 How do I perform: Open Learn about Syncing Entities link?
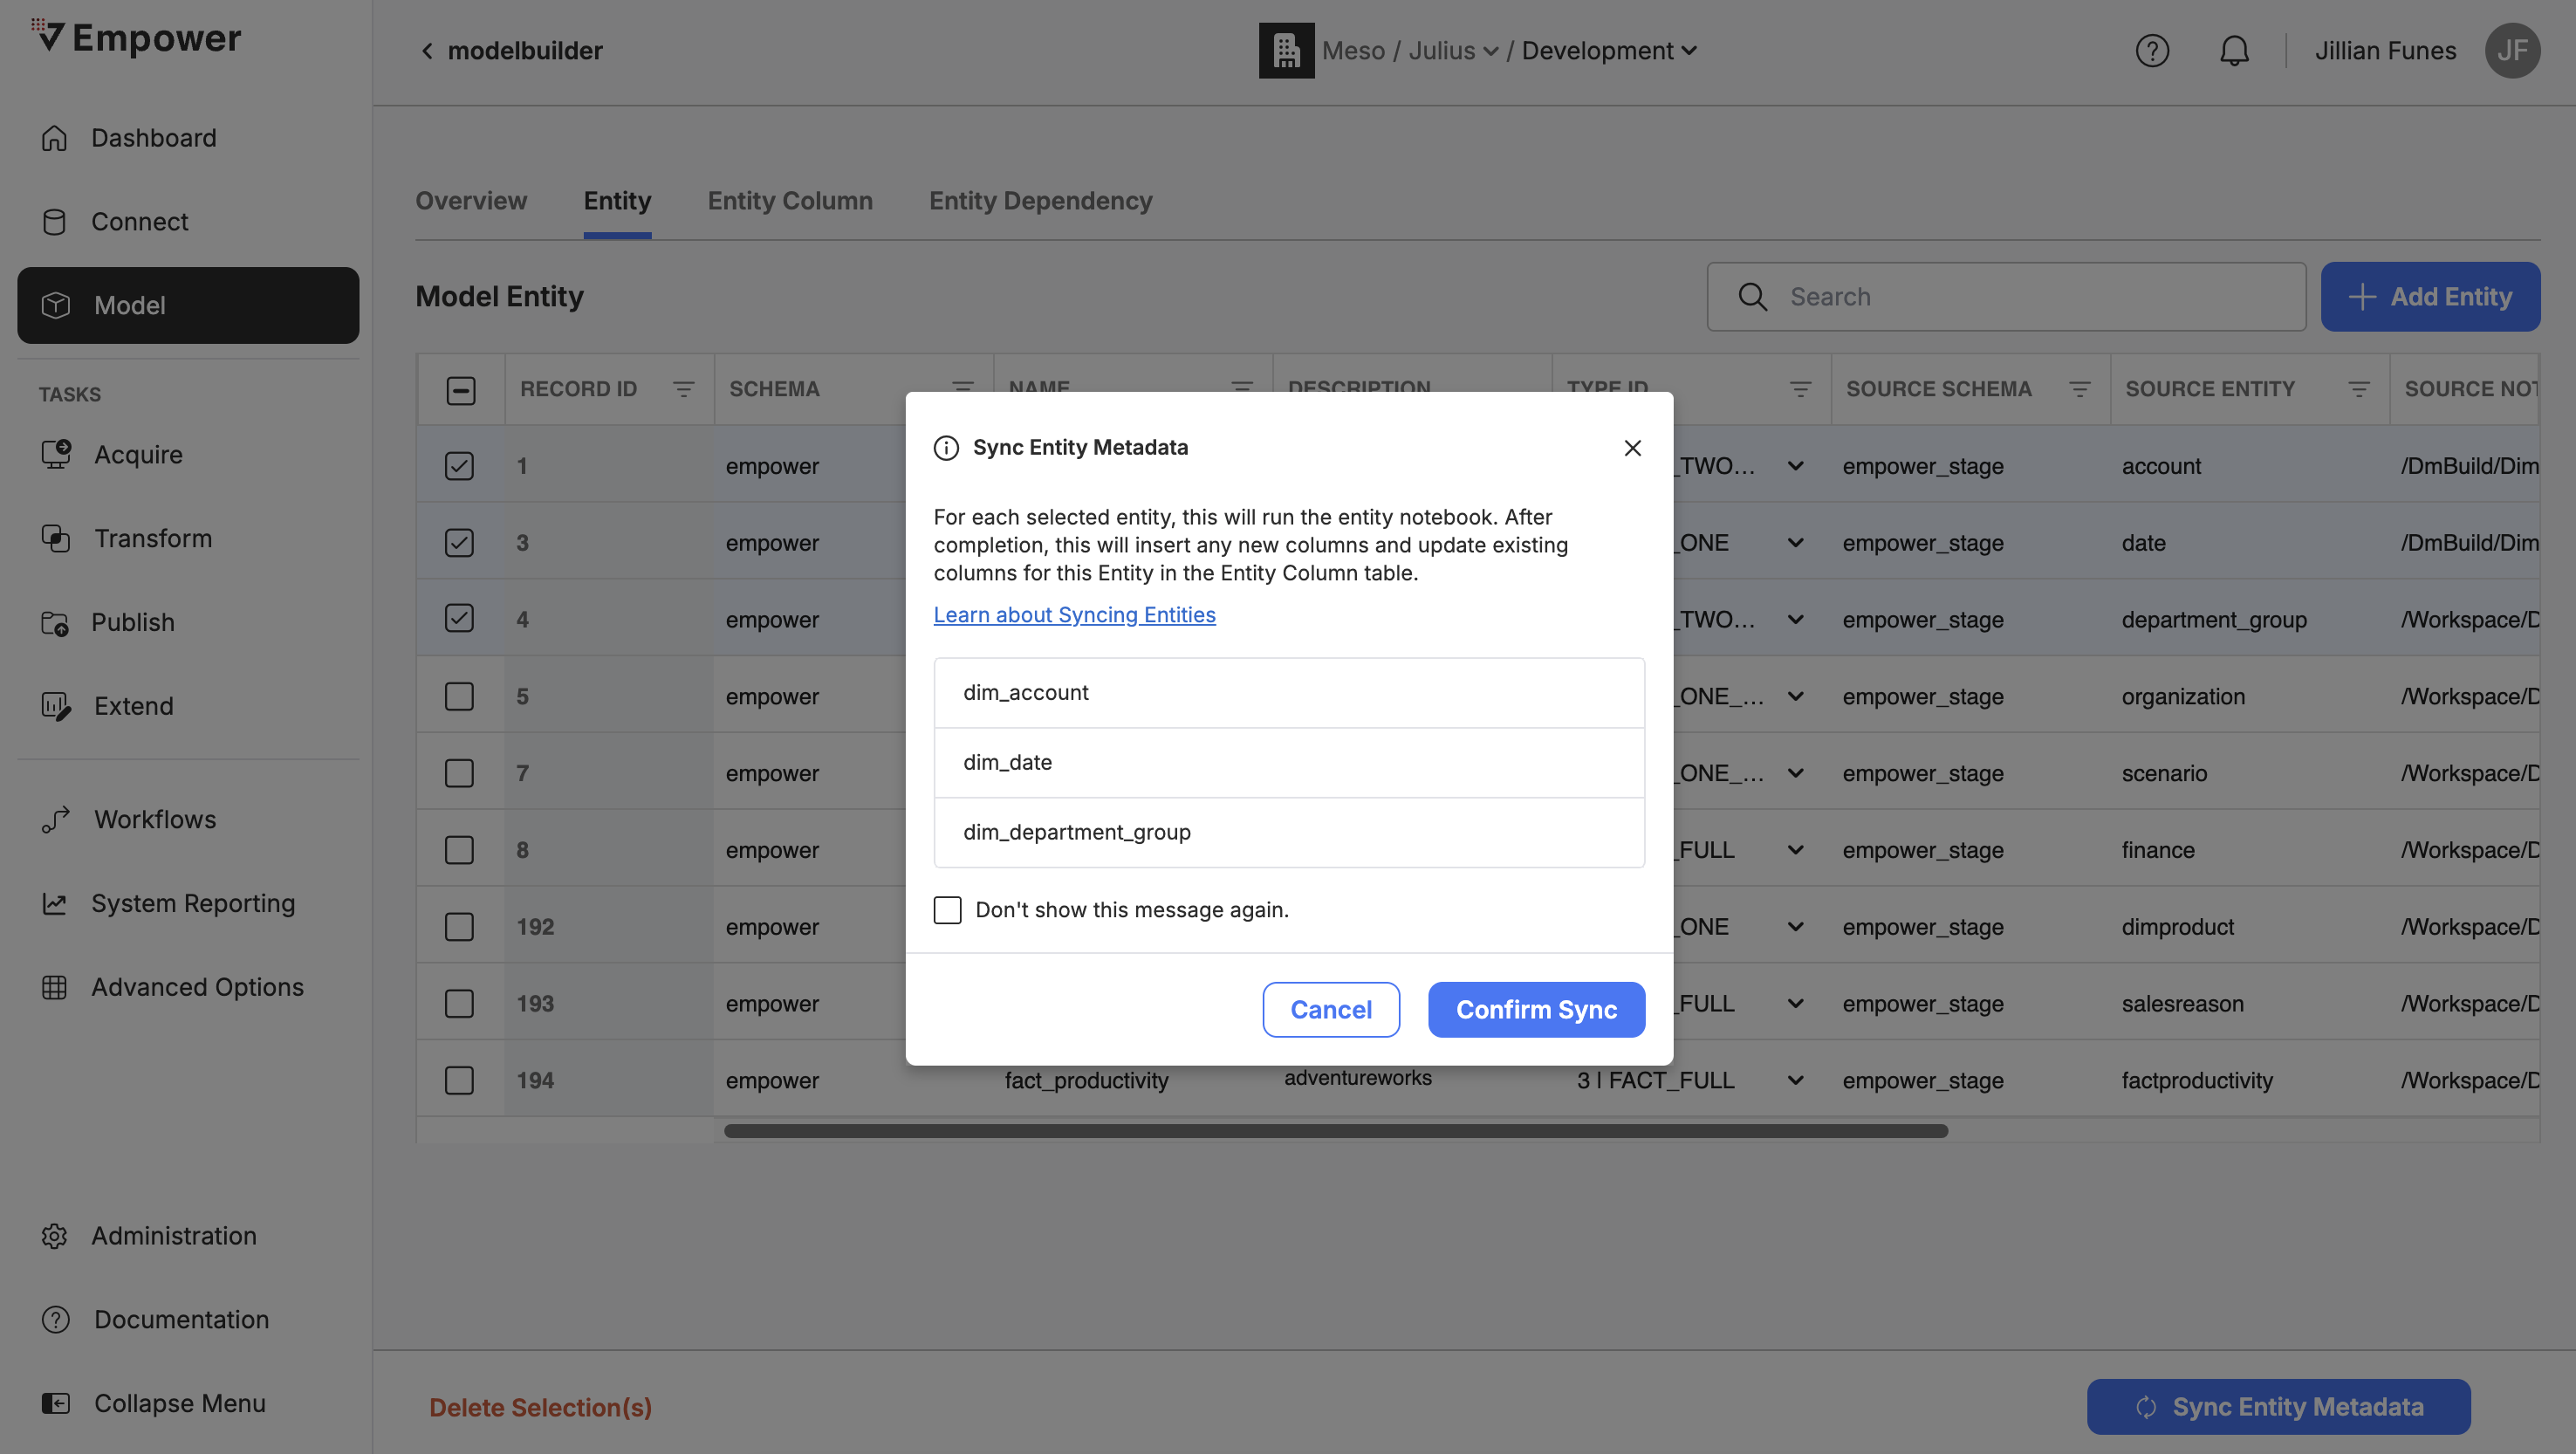coord(1074,615)
